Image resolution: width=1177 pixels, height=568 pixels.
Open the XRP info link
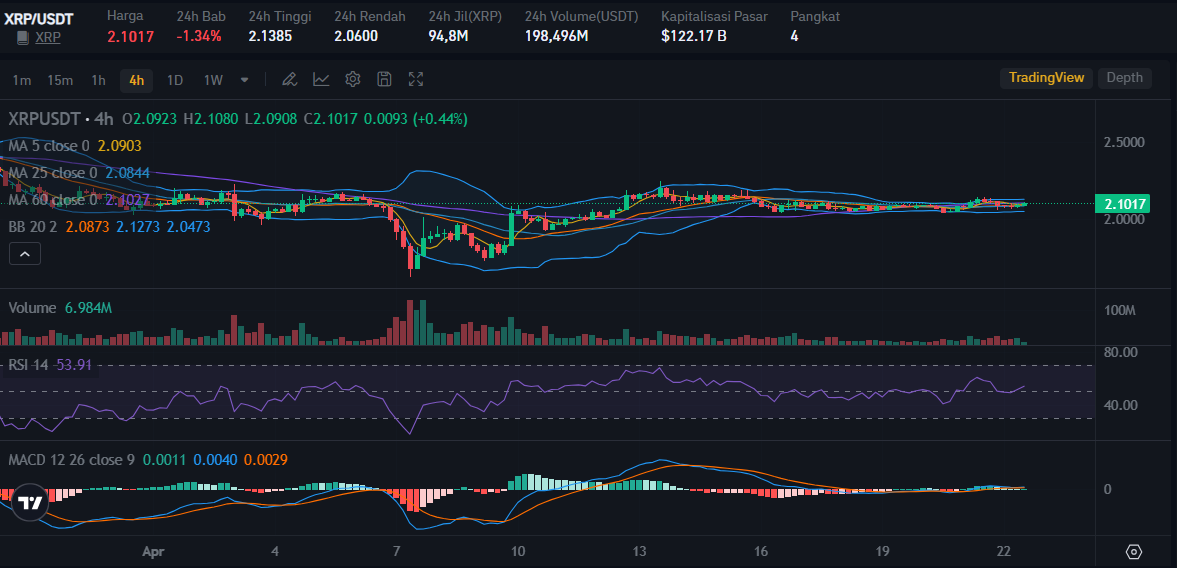click(x=48, y=37)
